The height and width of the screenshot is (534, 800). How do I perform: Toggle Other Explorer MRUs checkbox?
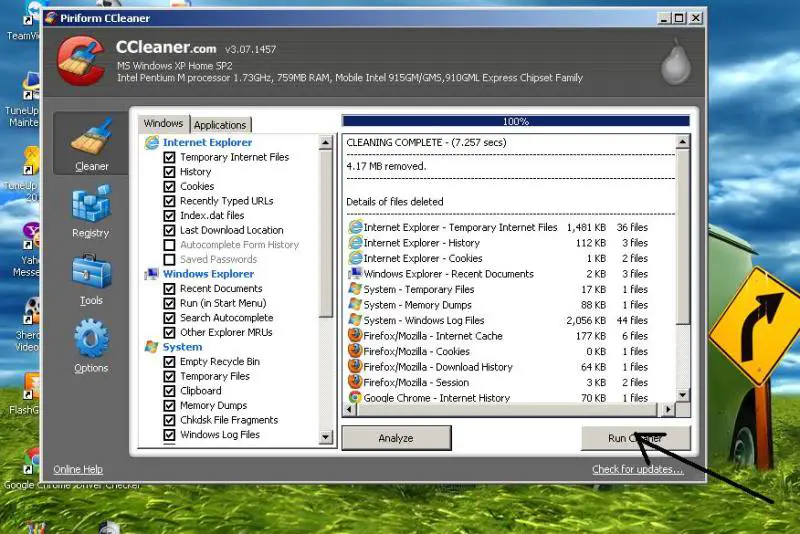tap(169, 333)
